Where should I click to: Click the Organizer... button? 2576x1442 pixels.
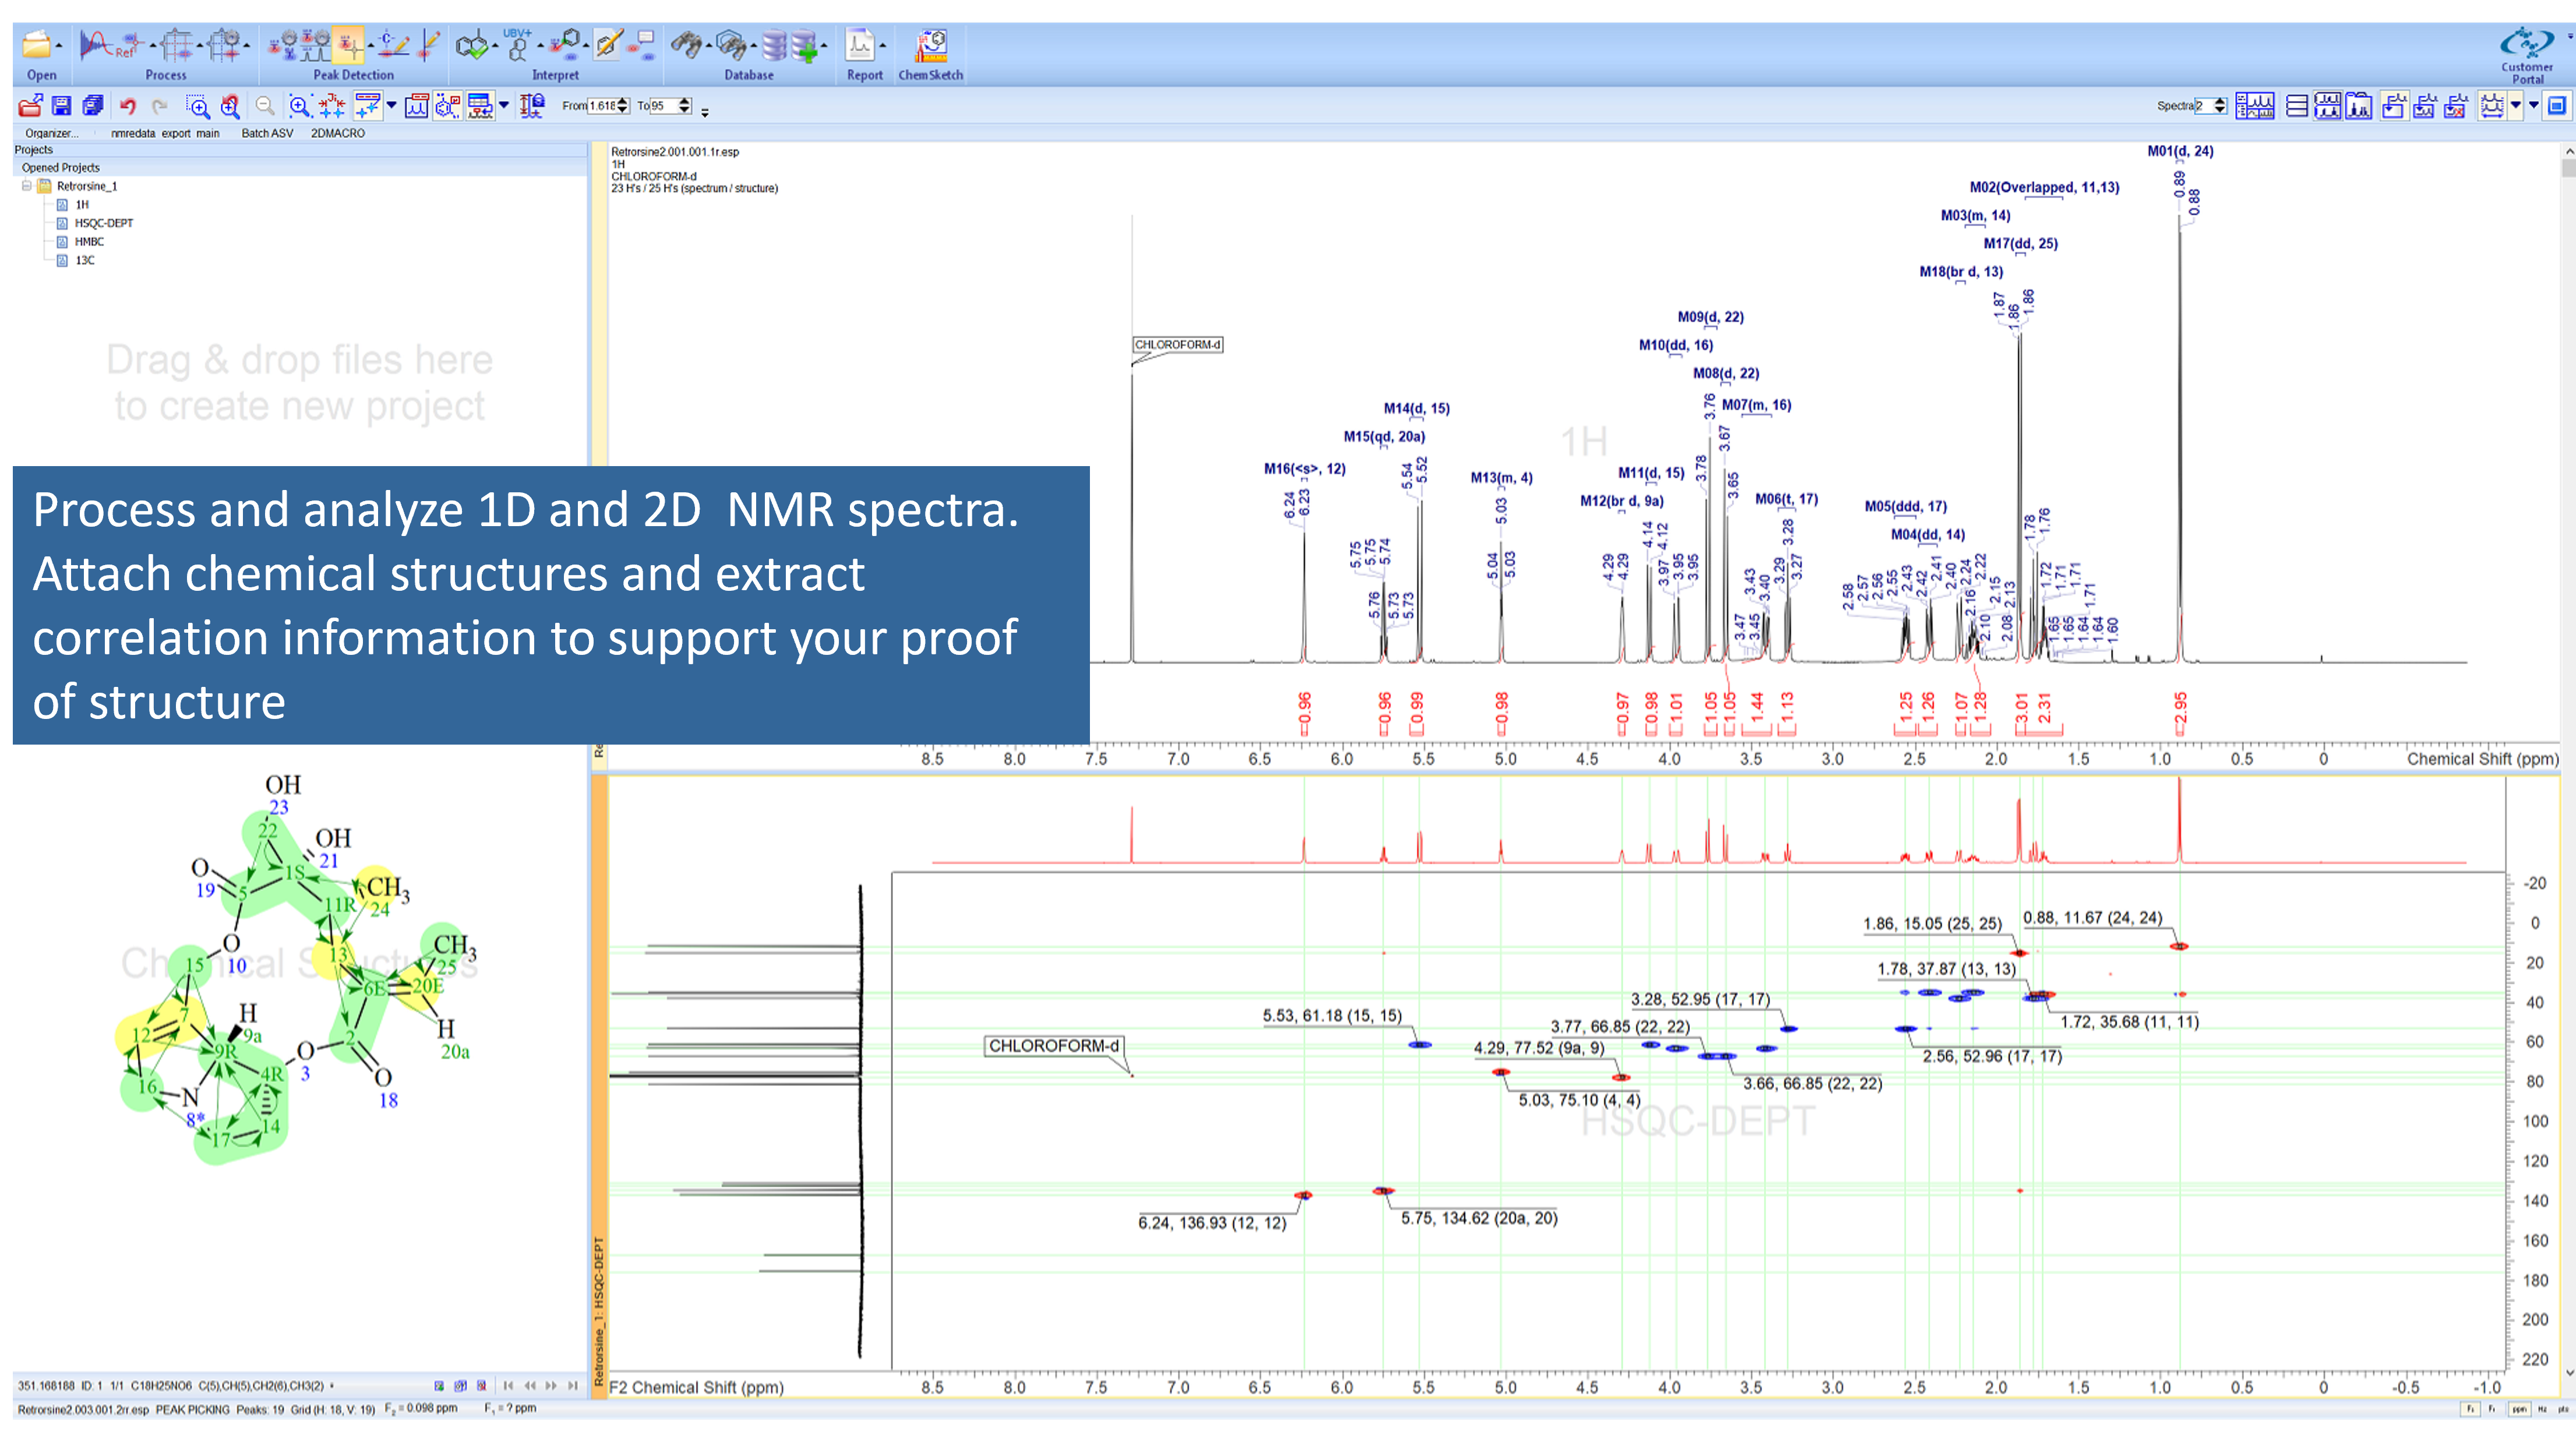[51, 133]
